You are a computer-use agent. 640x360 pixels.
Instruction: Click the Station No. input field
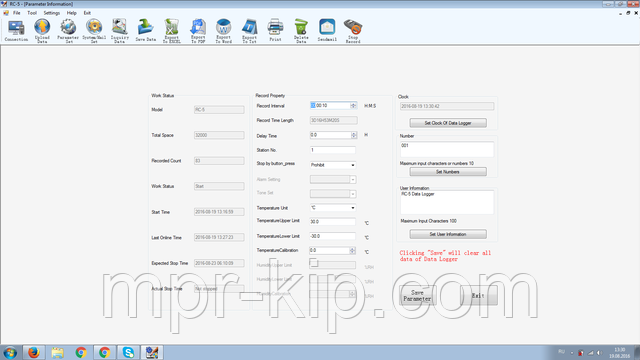pyautogui.click(x=333, y=150)
